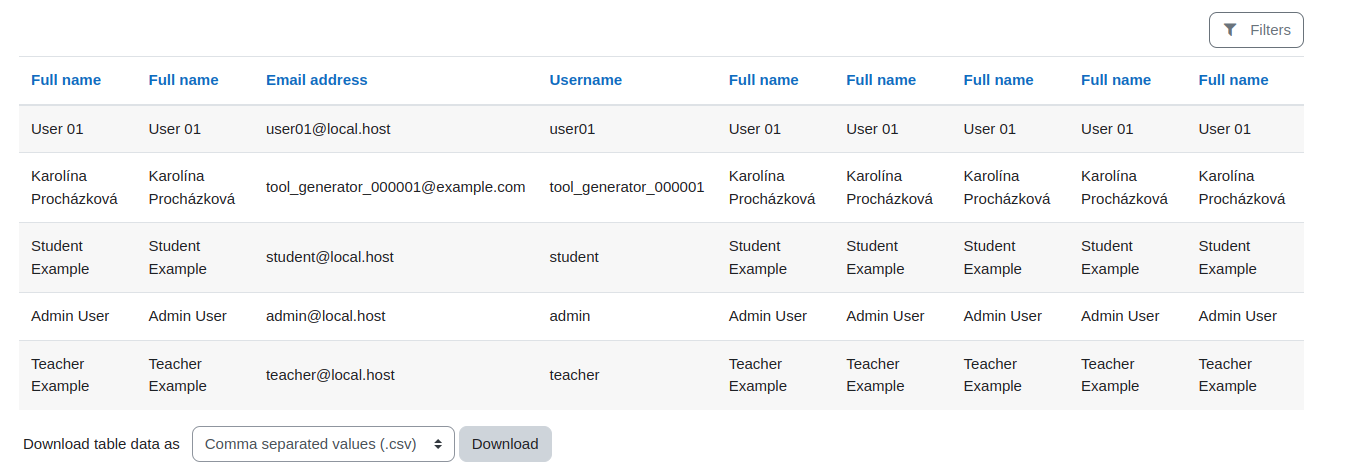Open the Filters panel
Image resolution: width=1370 pixels, height=475 pixels.
tap(1256, 30)
